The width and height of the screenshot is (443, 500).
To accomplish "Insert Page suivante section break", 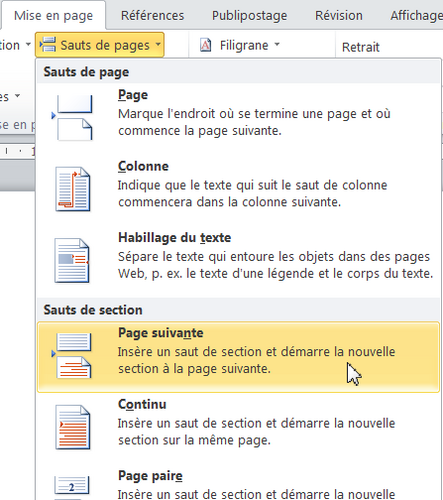I will click(238, 357).
